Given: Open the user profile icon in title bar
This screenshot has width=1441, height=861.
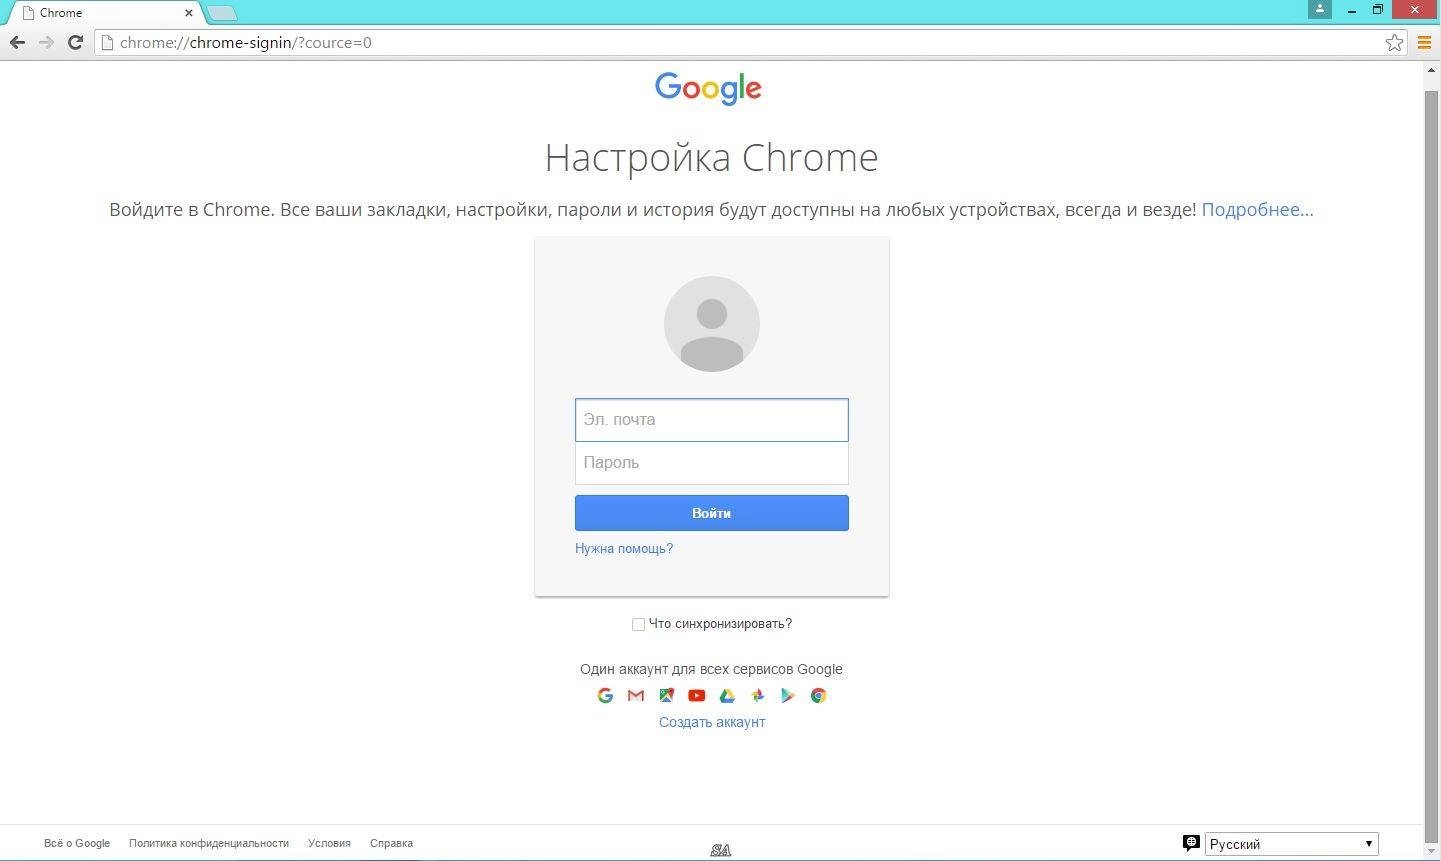Looking at the screenshot, I should tap(1320, 9).
